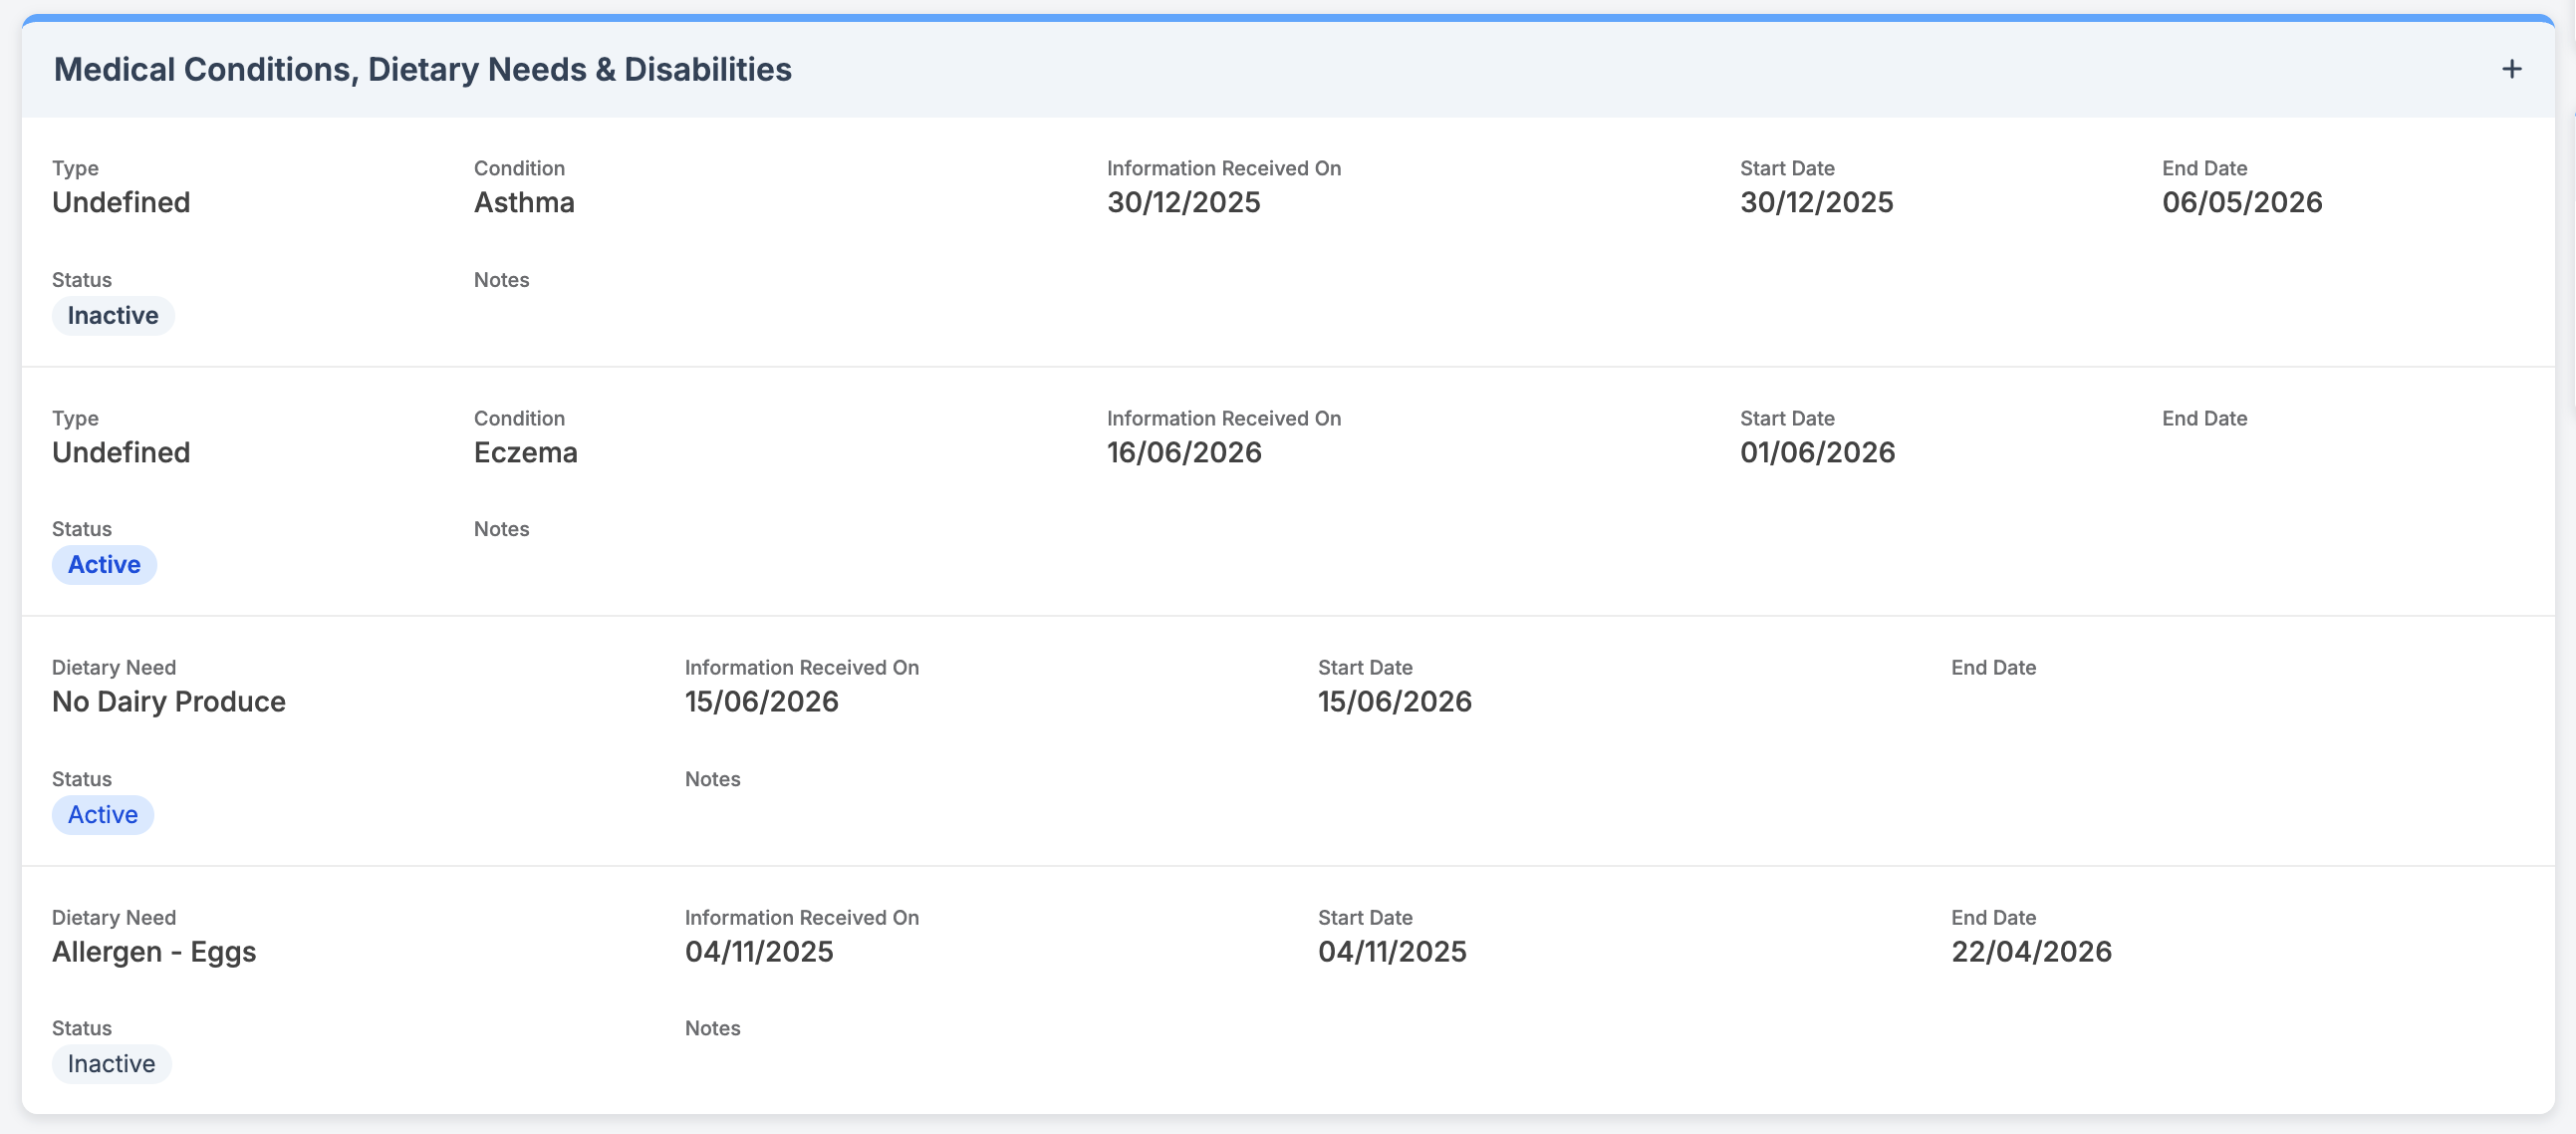Select the Eczema condition value
The image size is (2576, 1134).
click(x=525, y=452)
